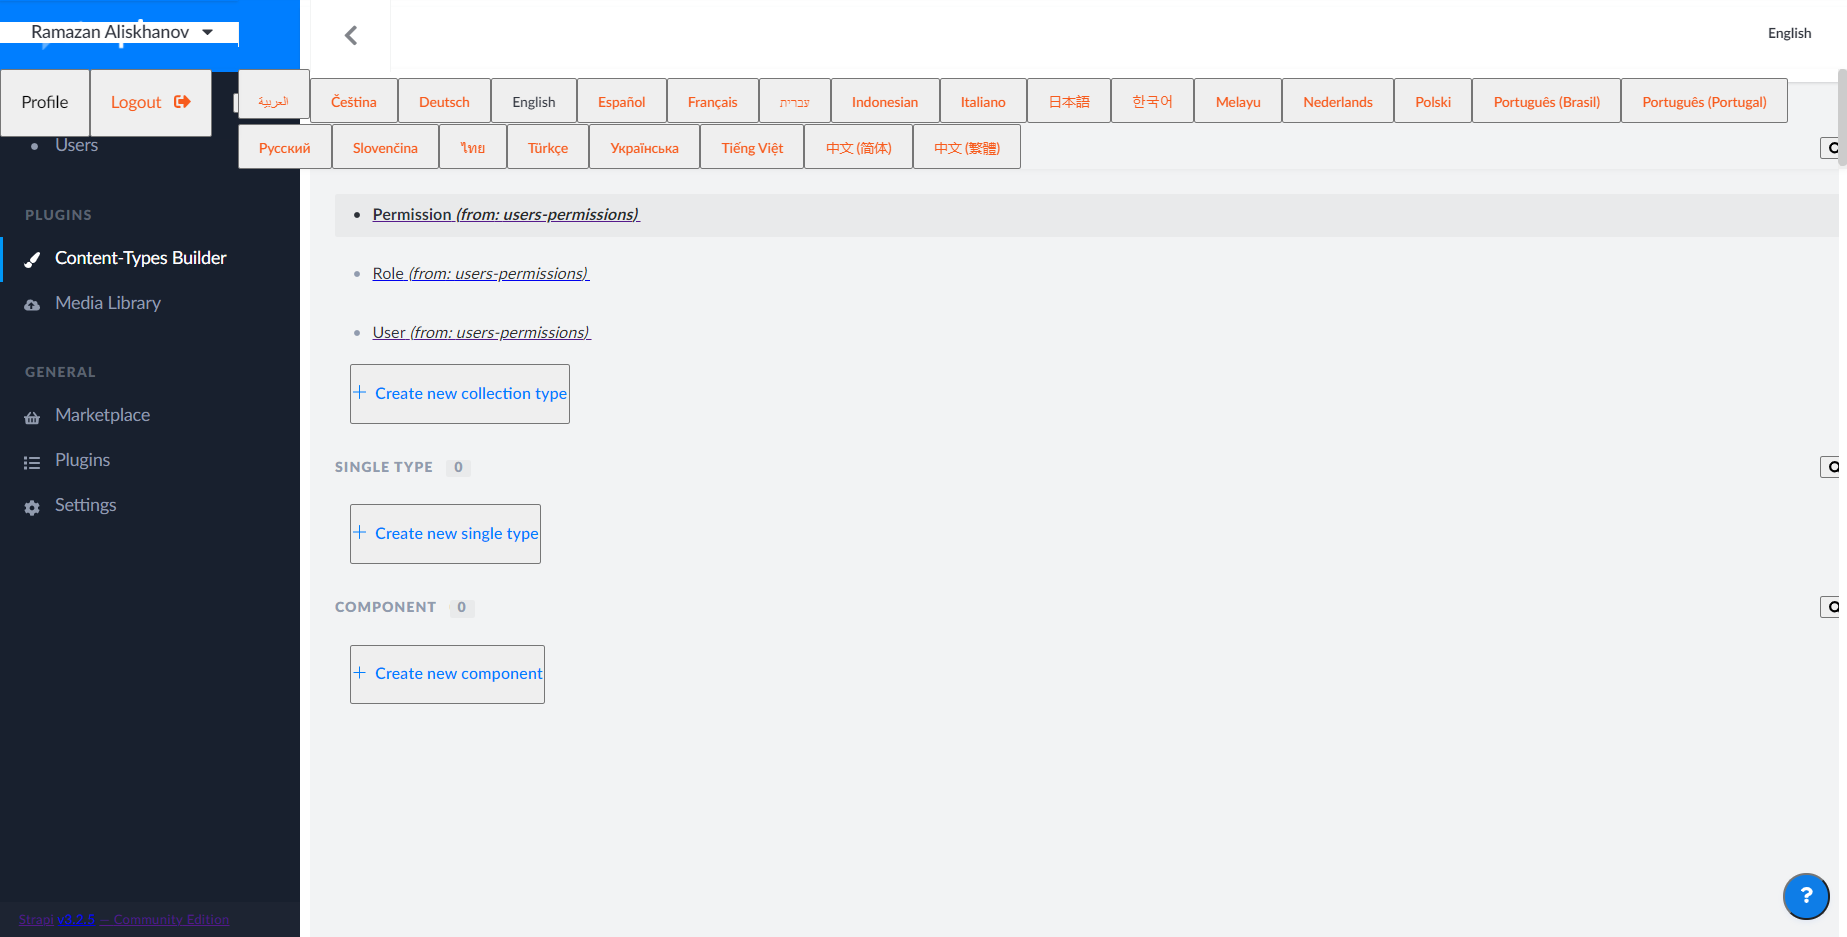This screenshot has width=1847, height=937.
Task: Click the Marketplace basket icon
Action: [32, 417]
